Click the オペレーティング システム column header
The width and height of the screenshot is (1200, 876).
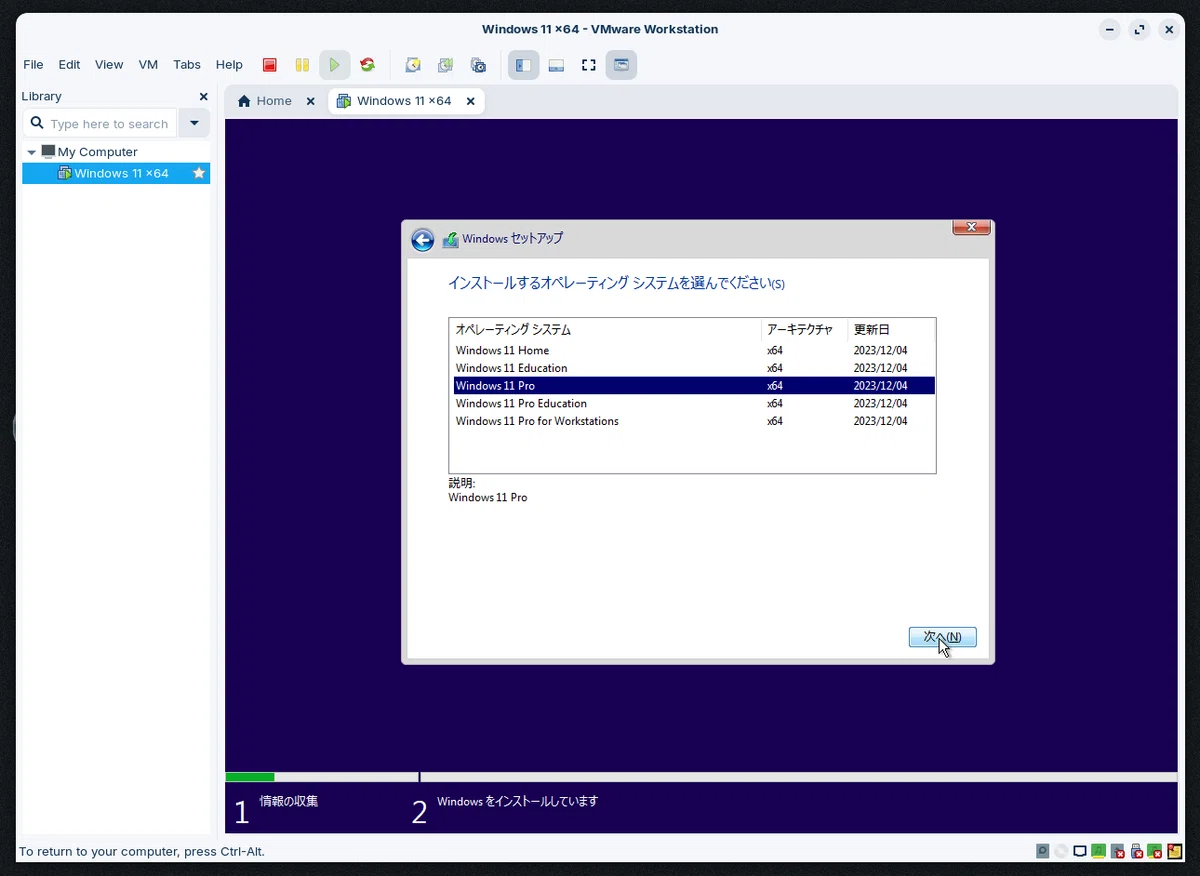pyautogui.click(x=605, y=330)
